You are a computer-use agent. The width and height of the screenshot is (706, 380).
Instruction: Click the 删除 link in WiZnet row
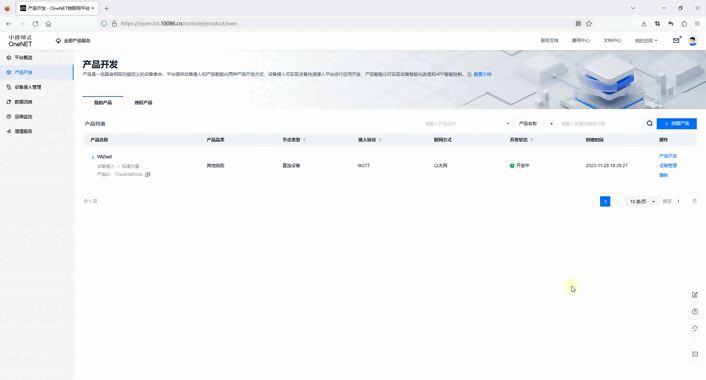point(664,175)
